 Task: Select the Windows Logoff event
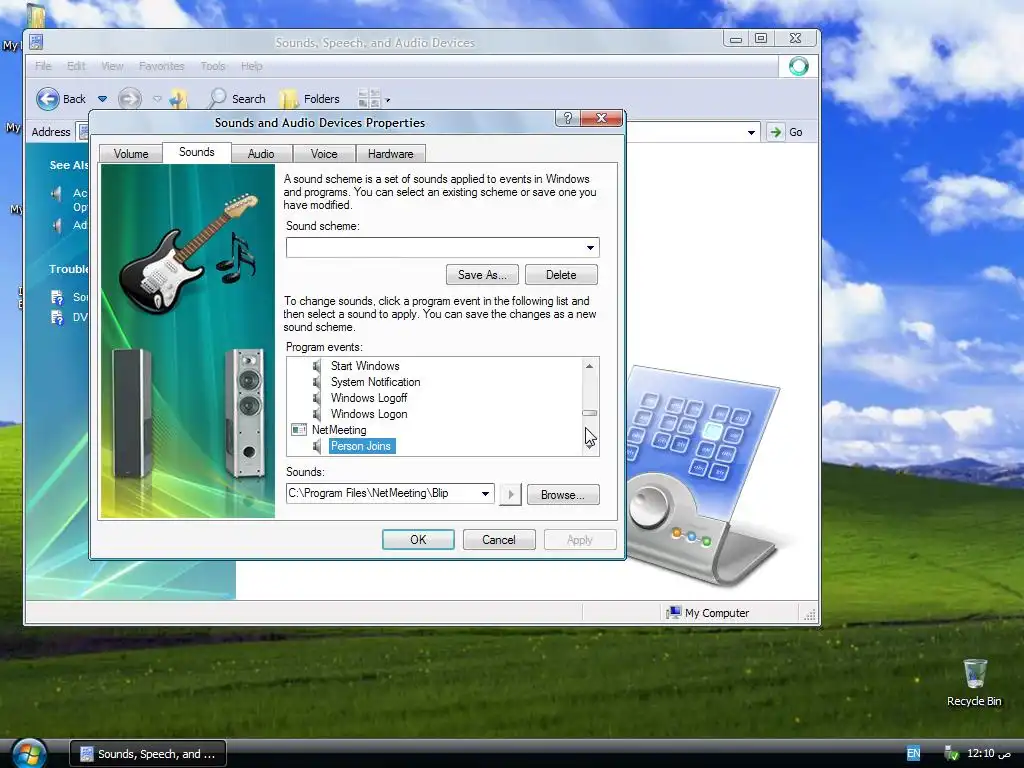(369, 398)
